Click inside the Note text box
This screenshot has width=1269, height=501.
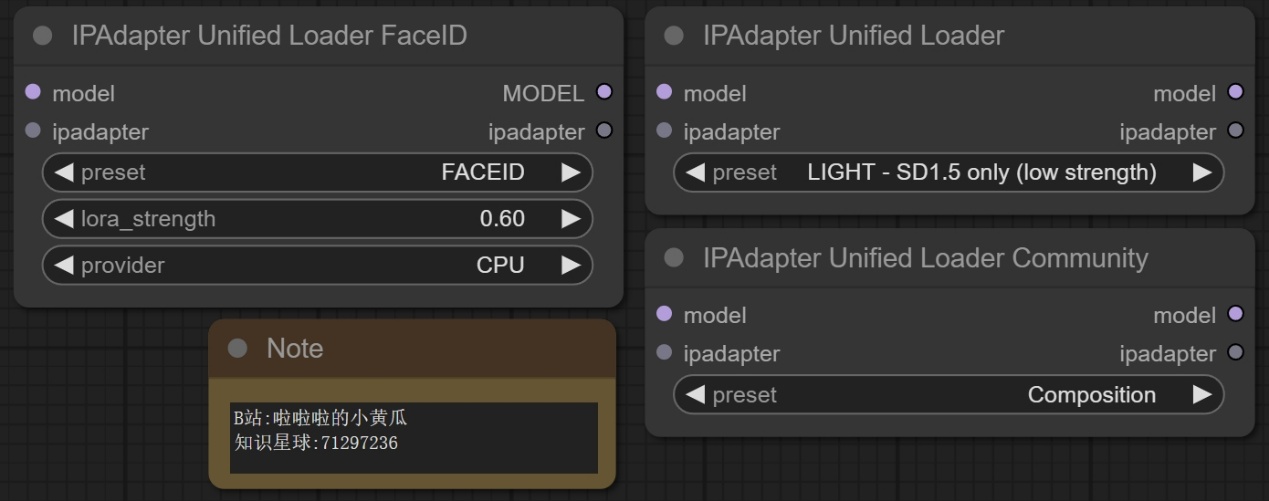(x=413, y=437)
